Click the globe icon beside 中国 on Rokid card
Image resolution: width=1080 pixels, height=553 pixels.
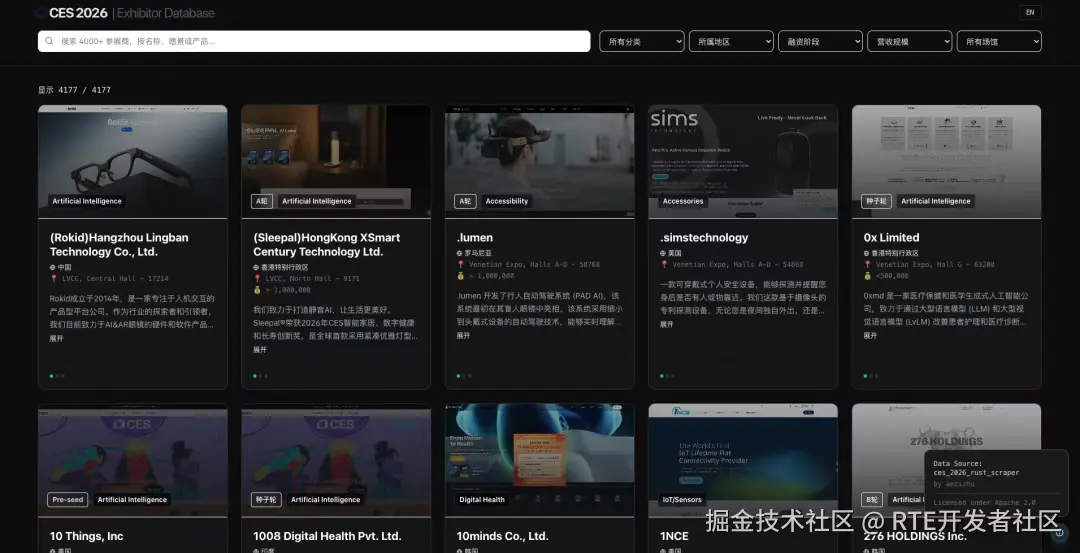coord(52,267)
